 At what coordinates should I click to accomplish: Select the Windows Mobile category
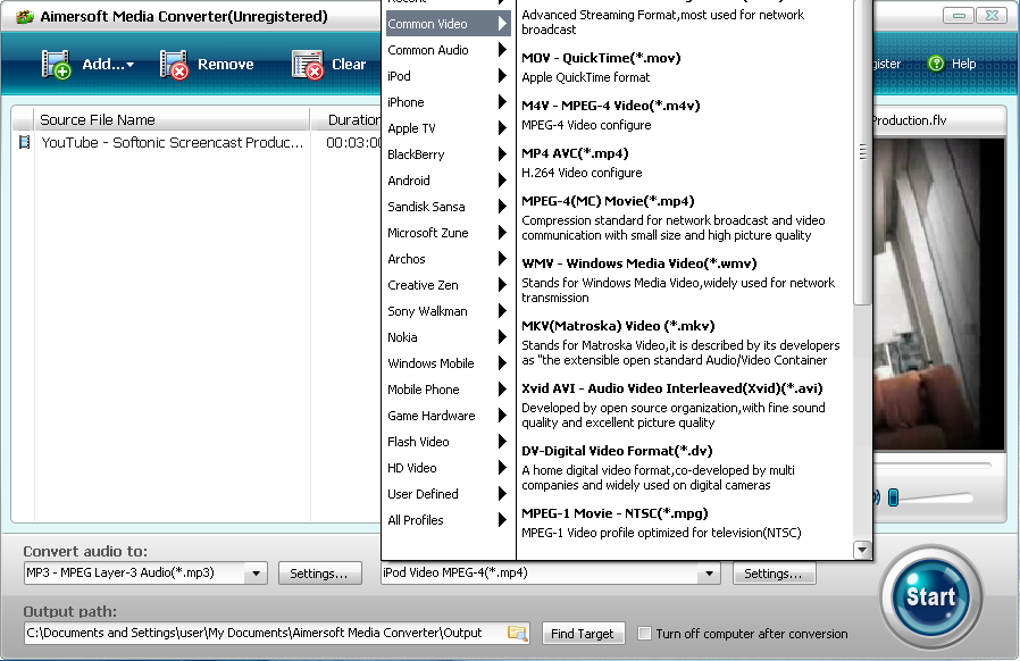click(x=448, y=363)
